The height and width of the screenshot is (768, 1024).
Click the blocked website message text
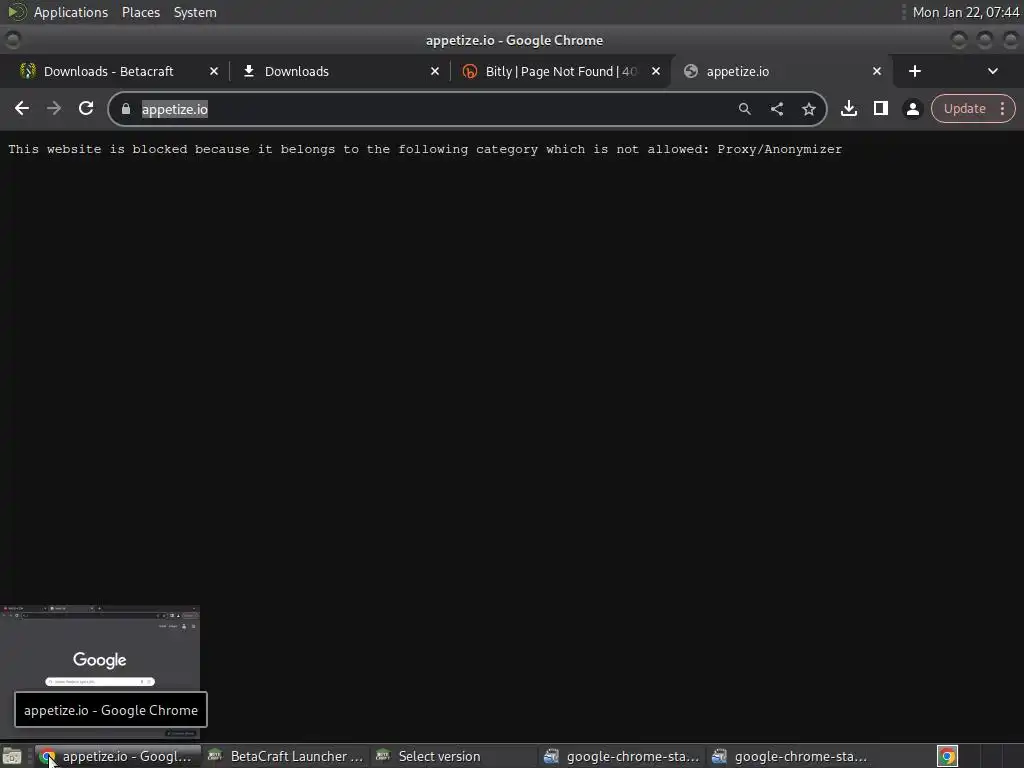[x=425, y=150]
